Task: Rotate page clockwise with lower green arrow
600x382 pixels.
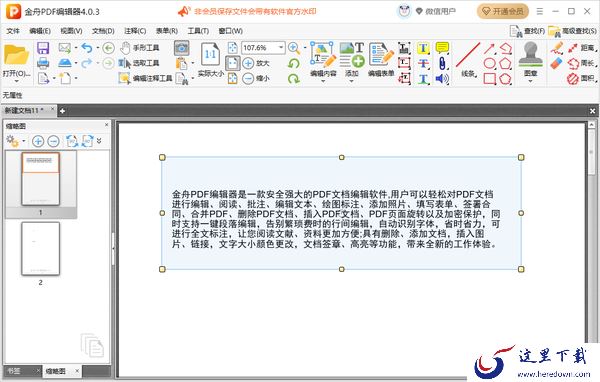Action: click(293, 78)
